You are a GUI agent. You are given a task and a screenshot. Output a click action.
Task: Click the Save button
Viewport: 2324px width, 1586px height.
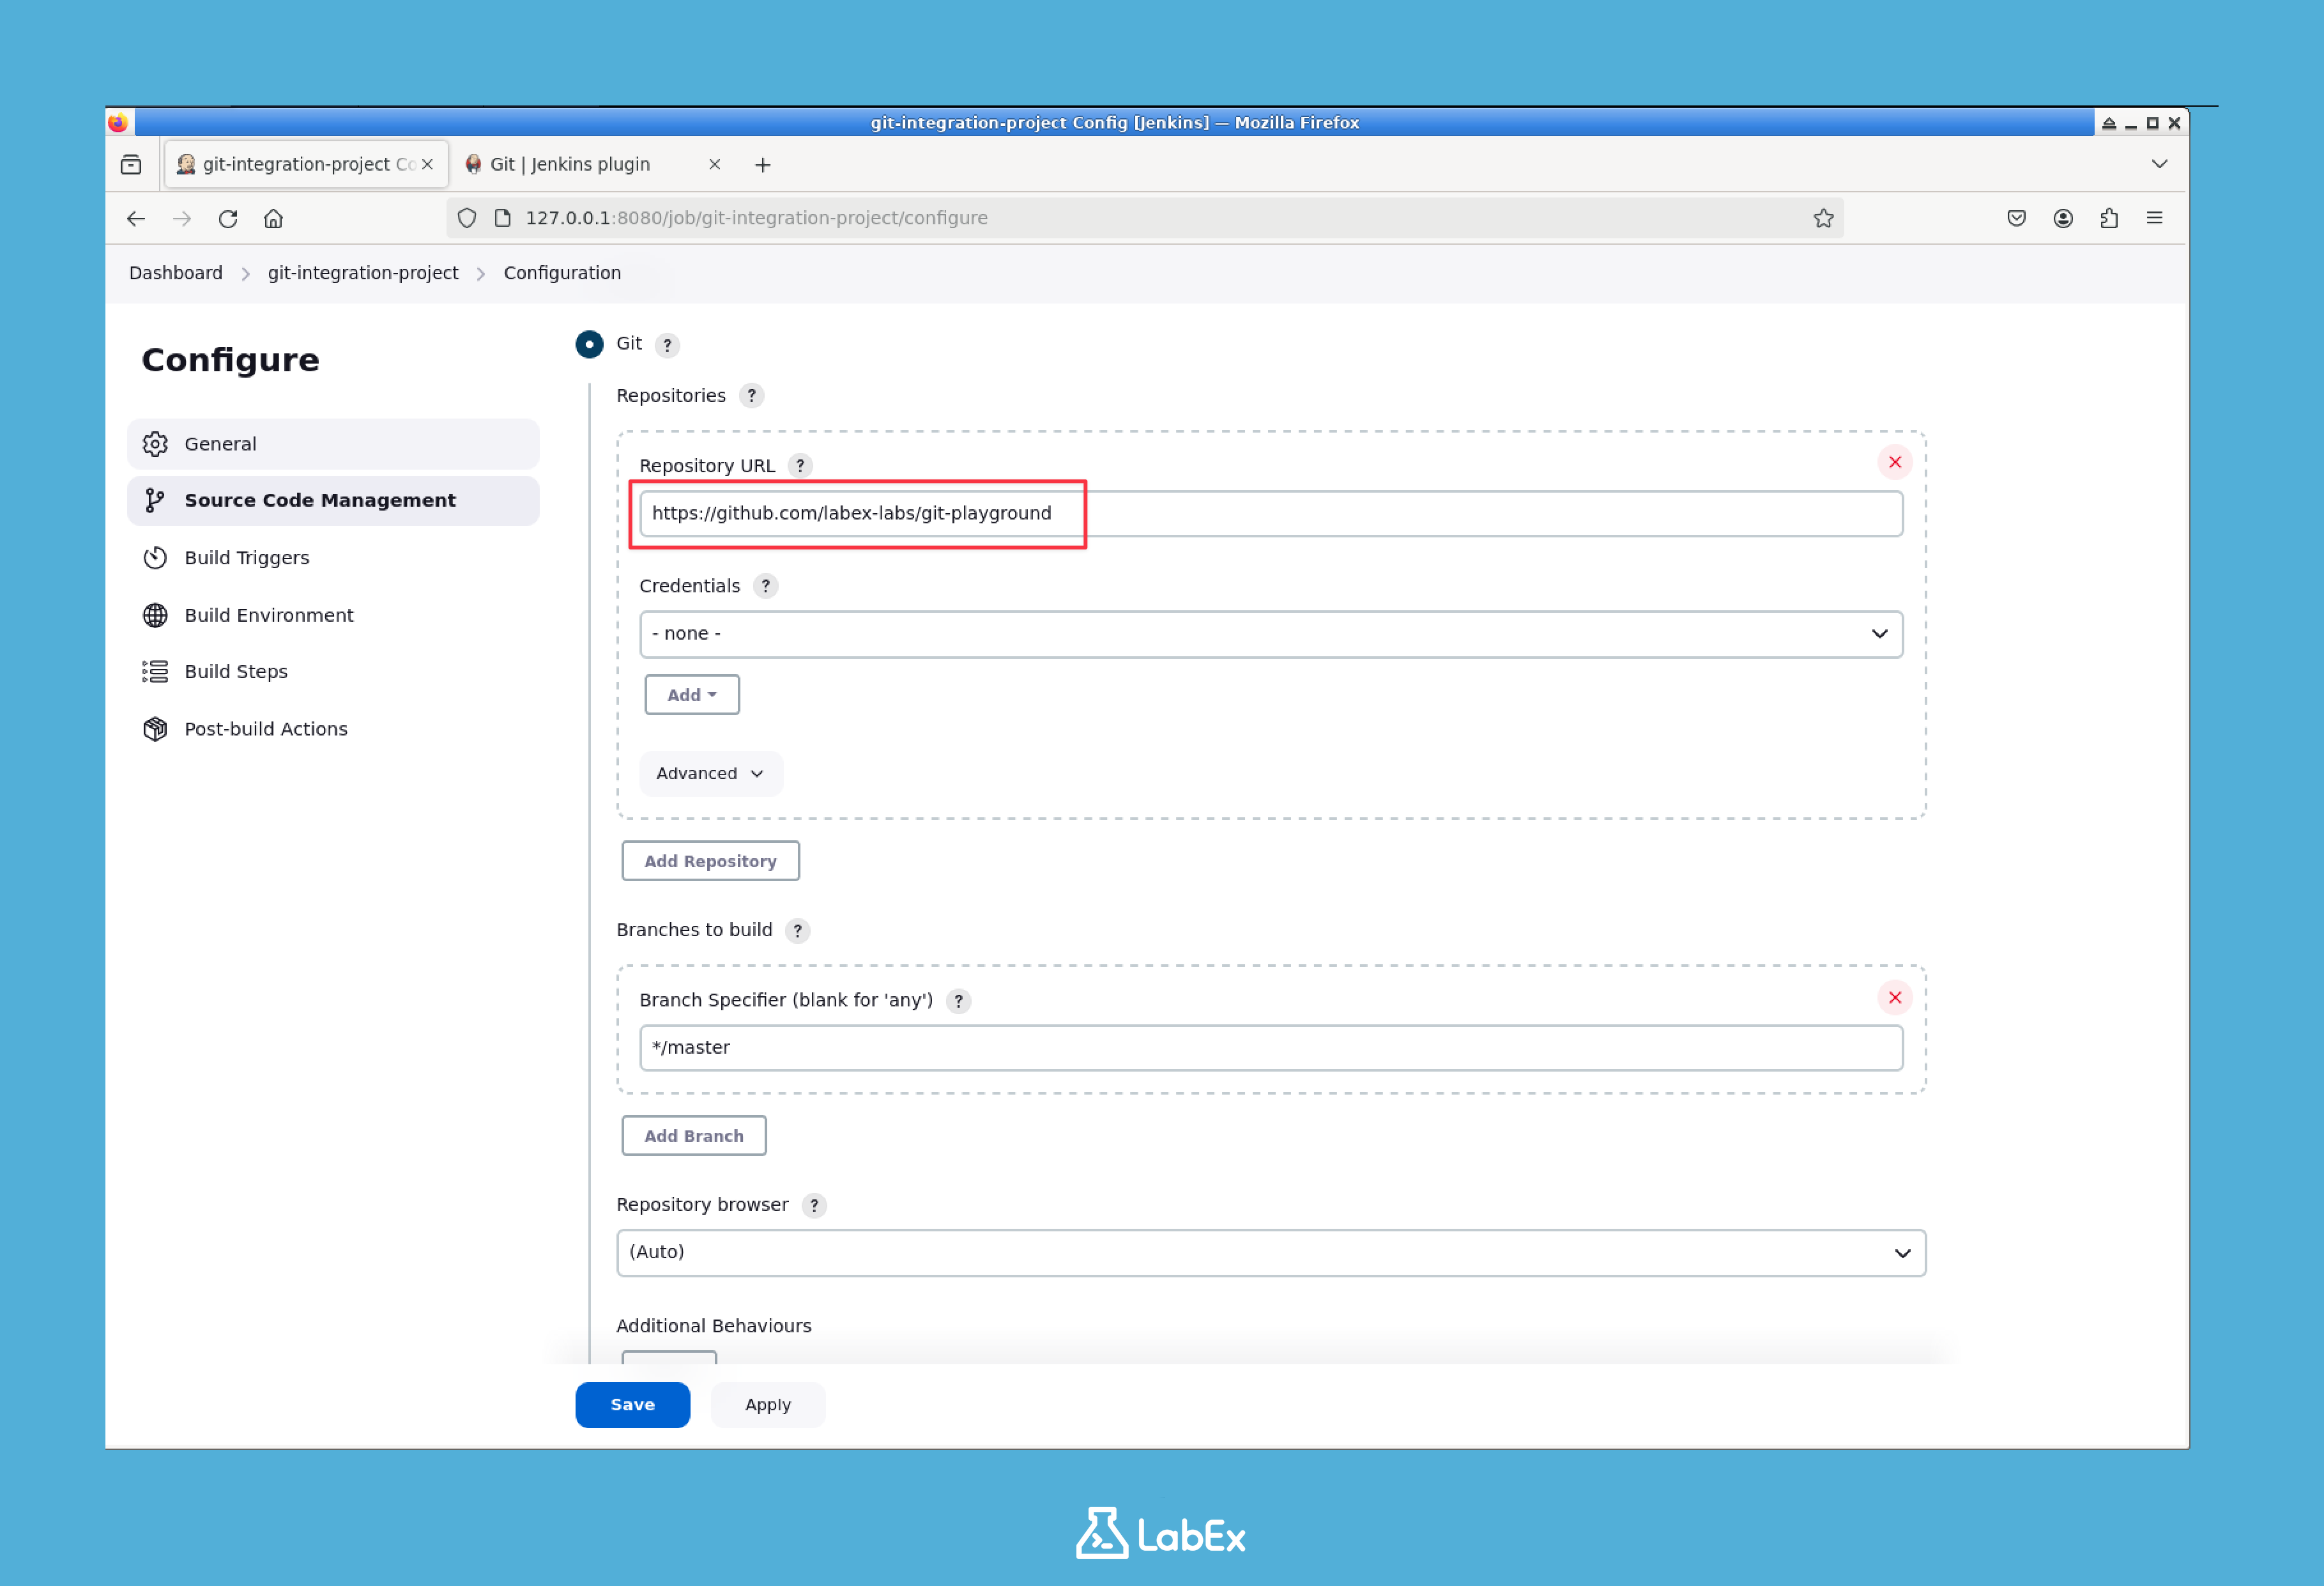pos(632,1404)
